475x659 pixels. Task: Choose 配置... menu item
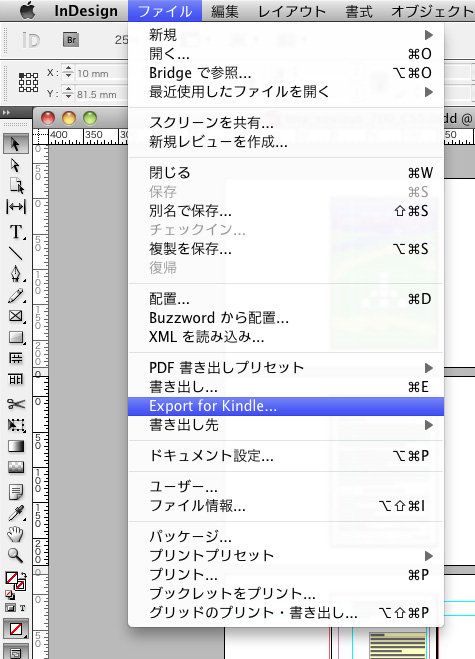click(286, 299)
